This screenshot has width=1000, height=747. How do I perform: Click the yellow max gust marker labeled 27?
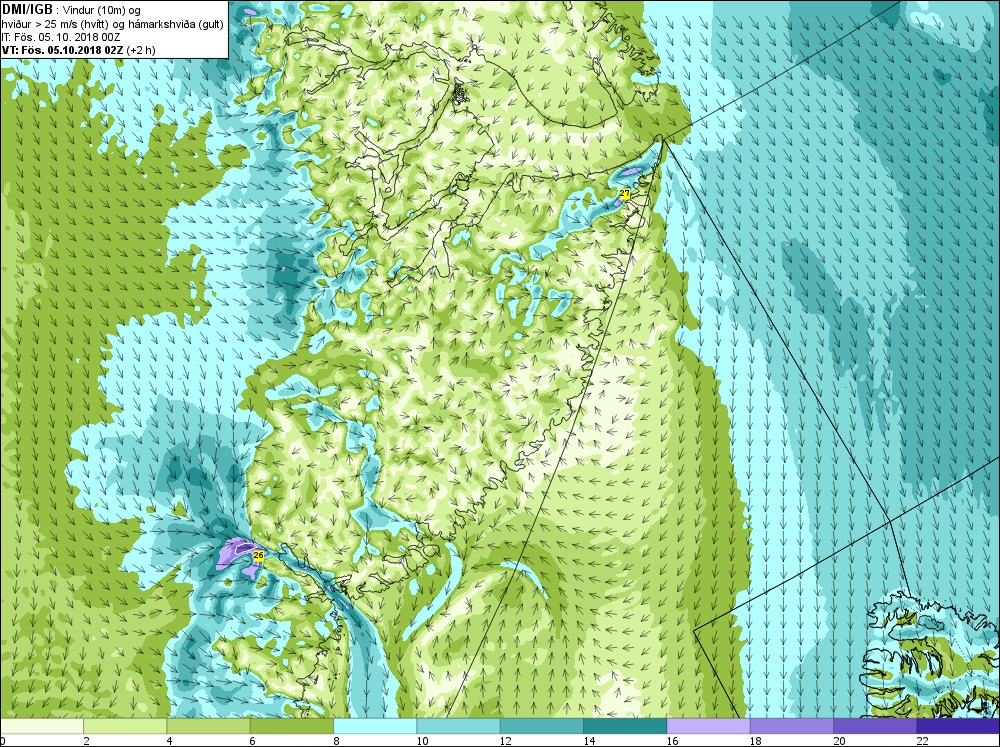click(x=625, y=193)
